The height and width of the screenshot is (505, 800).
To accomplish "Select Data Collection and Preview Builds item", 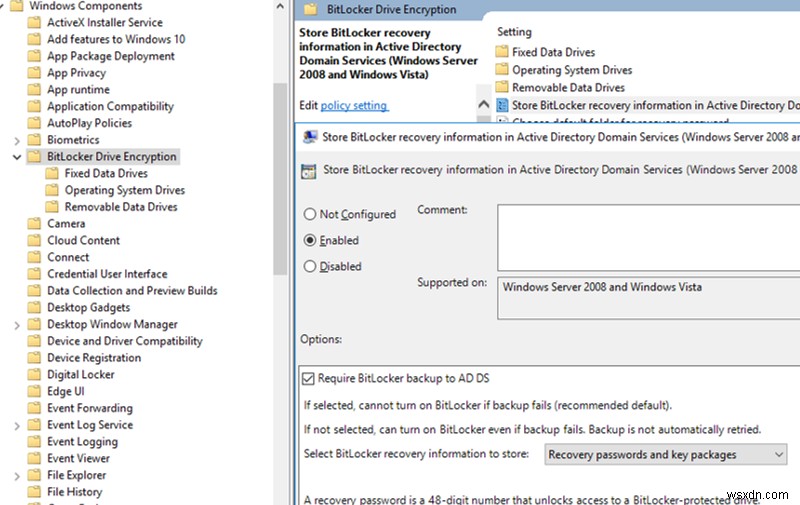I will pos(132,291).
